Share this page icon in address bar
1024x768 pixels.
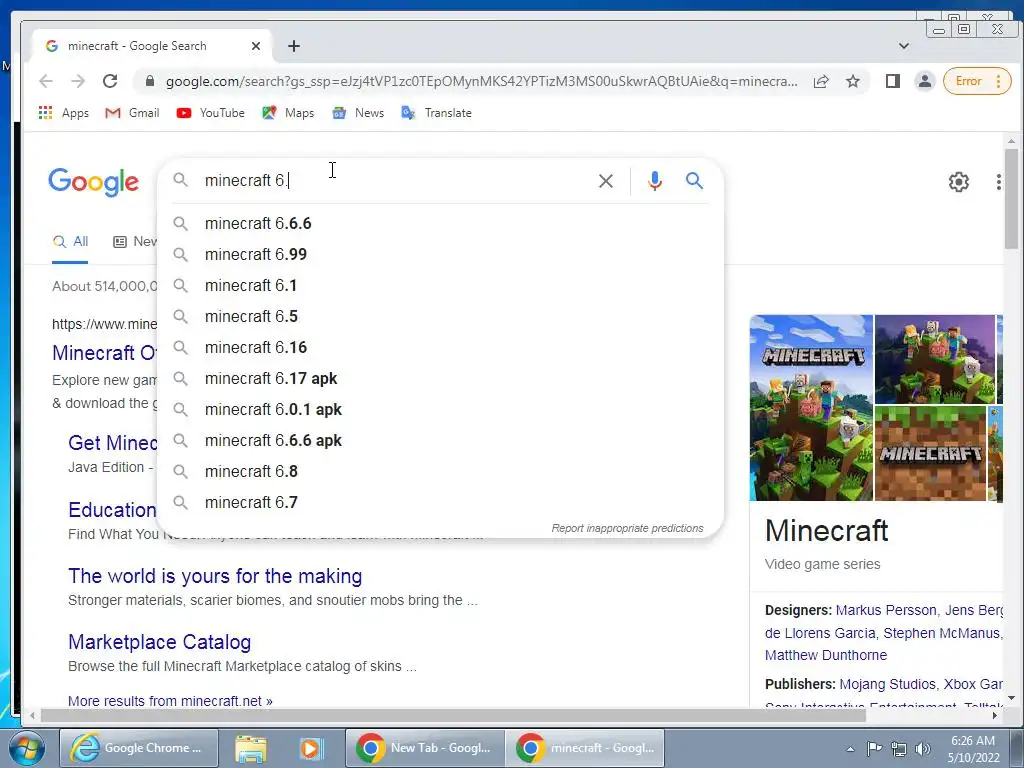(x=821, y=81)
